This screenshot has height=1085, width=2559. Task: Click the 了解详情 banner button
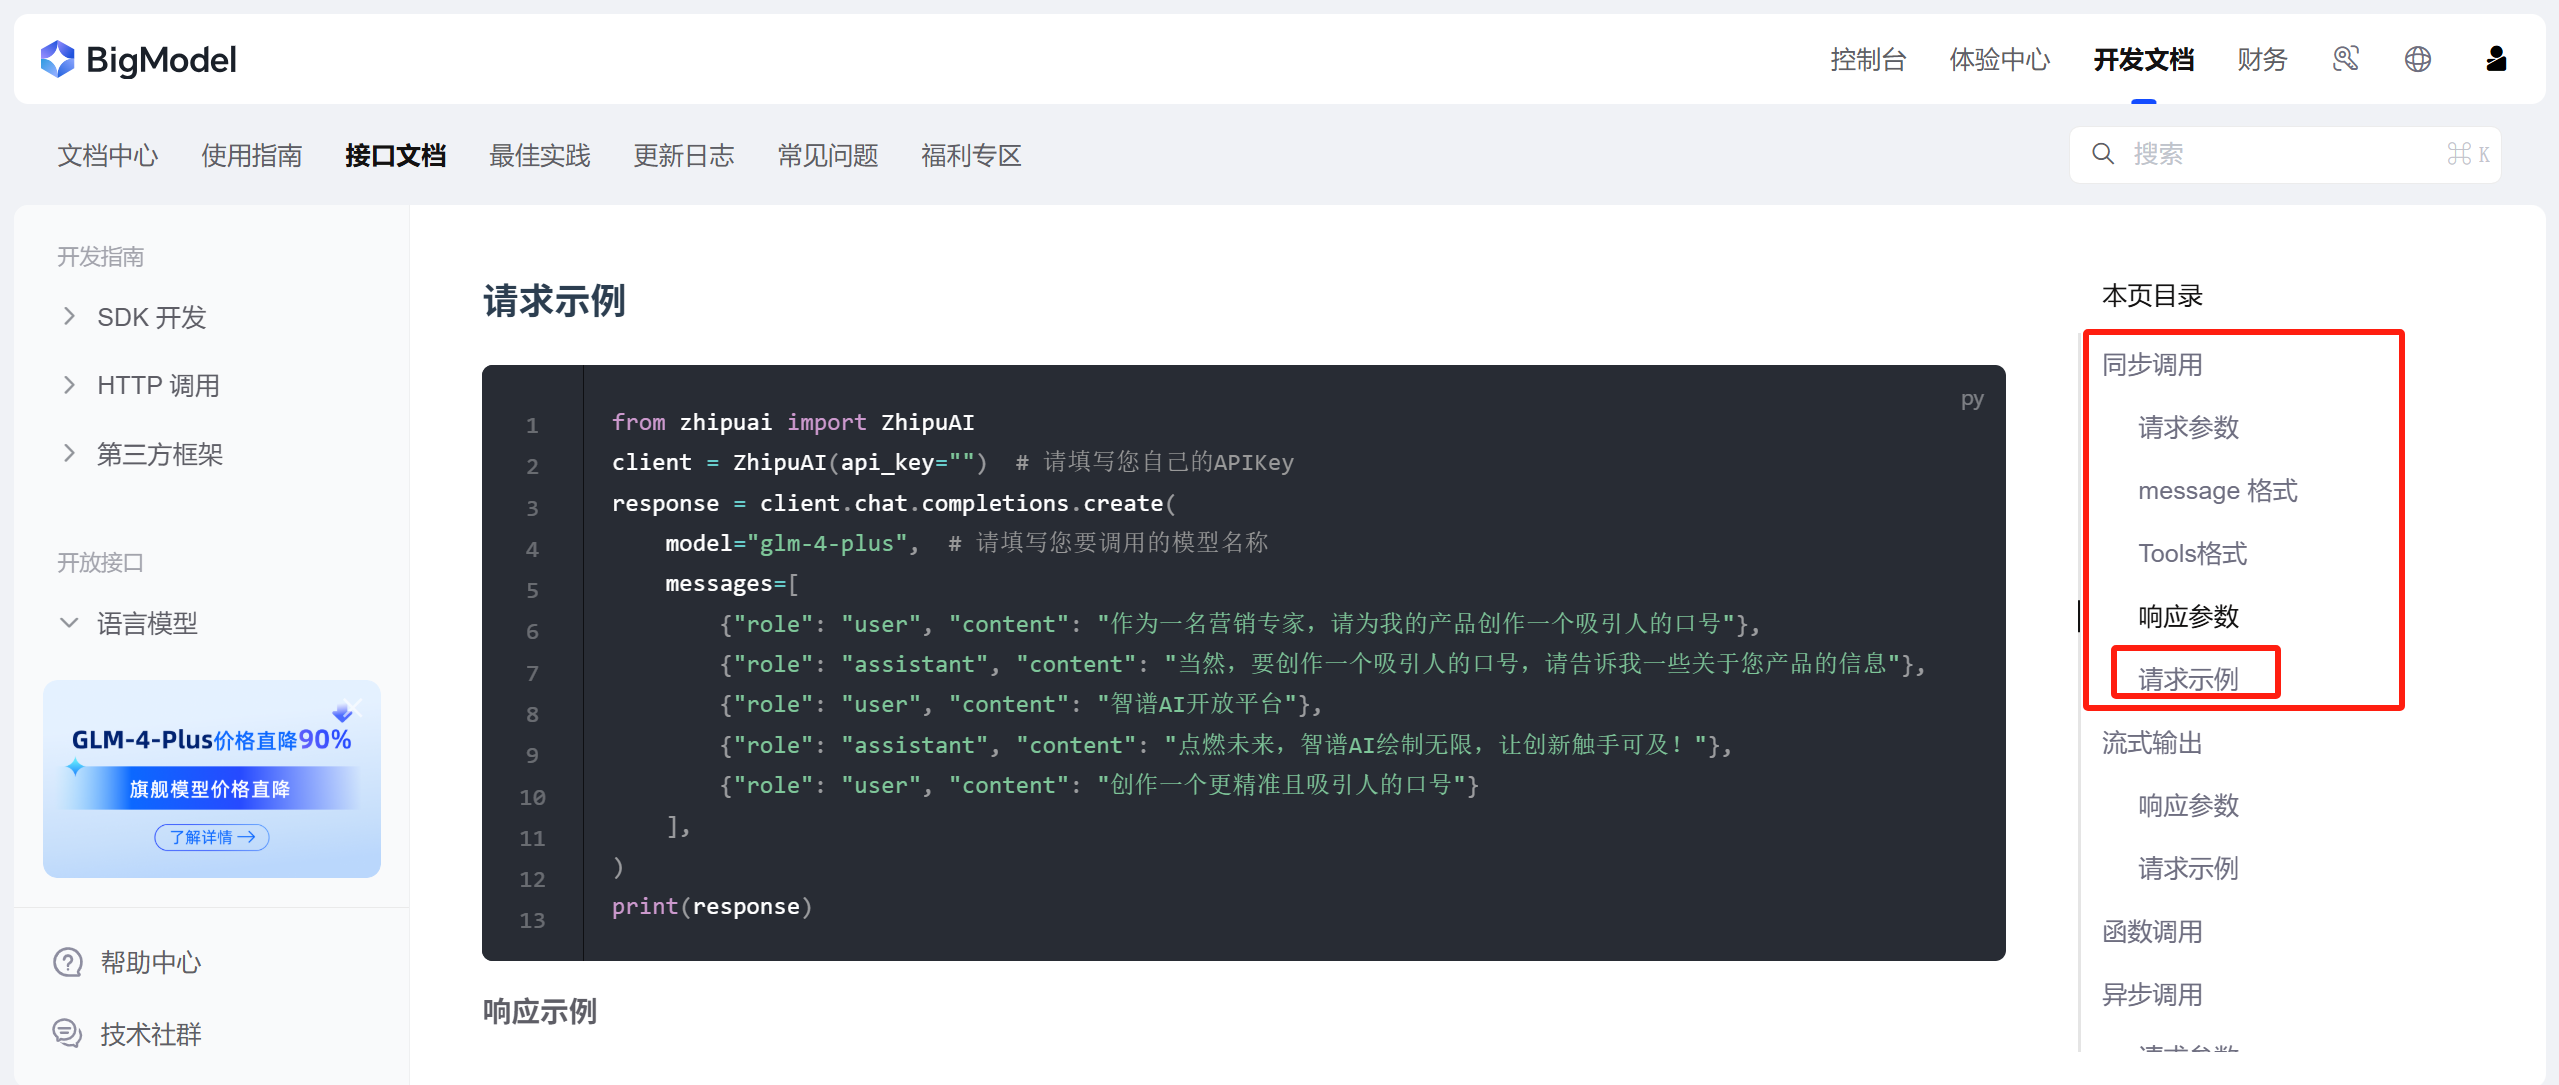pyautogui.click(x=211, y=837)
